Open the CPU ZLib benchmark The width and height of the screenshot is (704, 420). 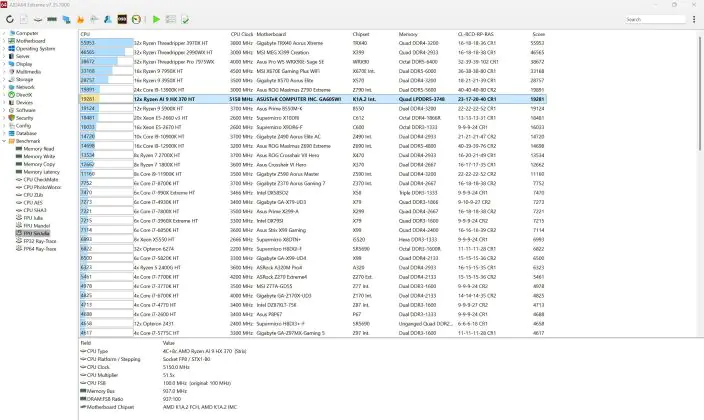pyautogui.click(x=33, y=195)
